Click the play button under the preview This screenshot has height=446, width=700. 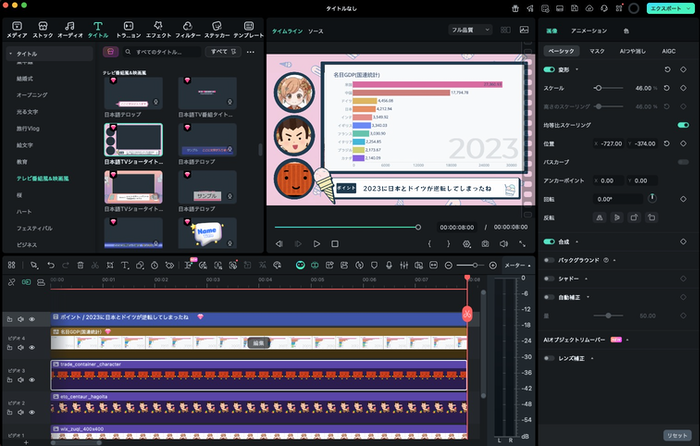click(317, 243)
